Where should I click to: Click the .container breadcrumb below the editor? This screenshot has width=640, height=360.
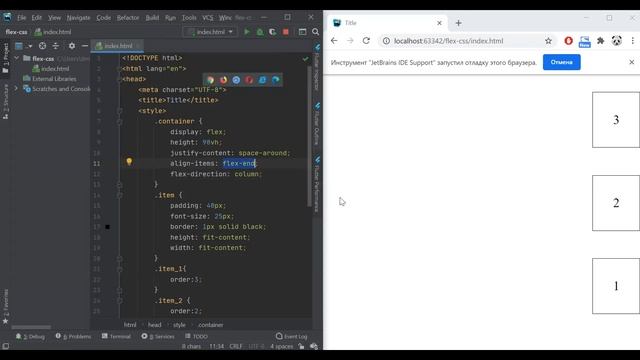point(211,325)
